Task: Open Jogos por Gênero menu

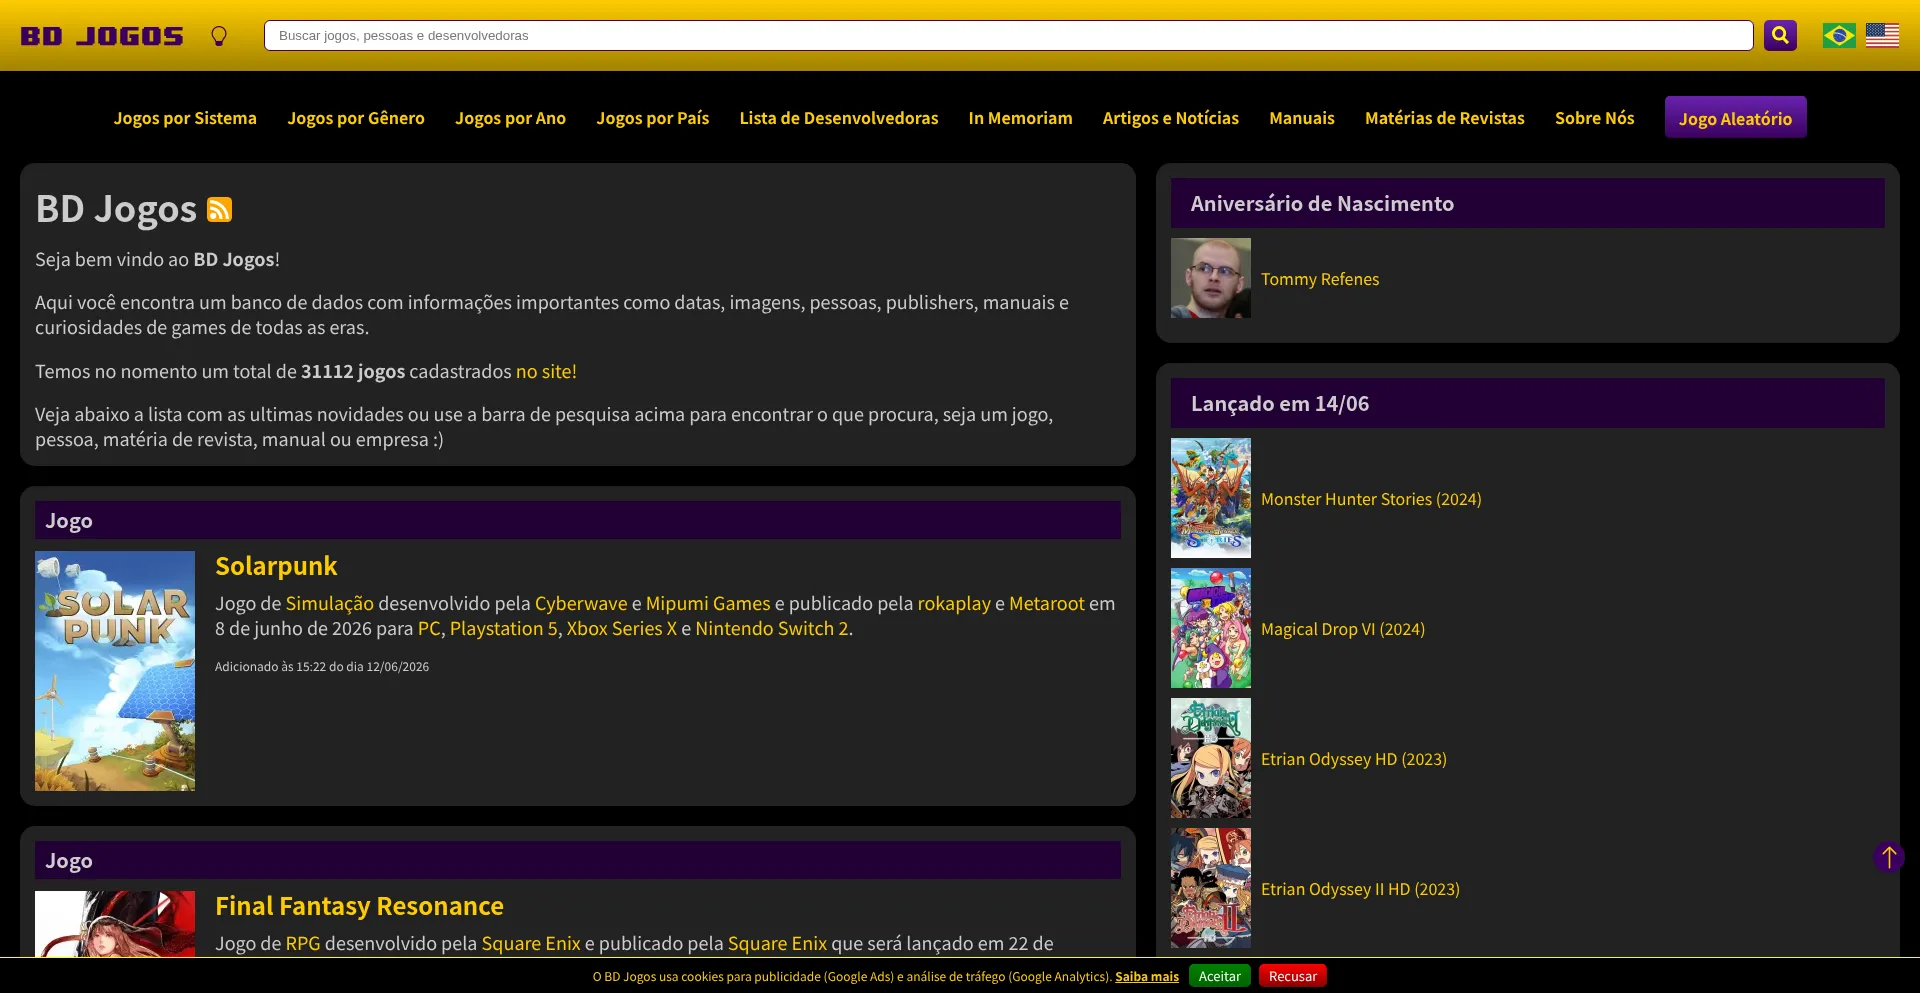Action: tap(356, 118)
